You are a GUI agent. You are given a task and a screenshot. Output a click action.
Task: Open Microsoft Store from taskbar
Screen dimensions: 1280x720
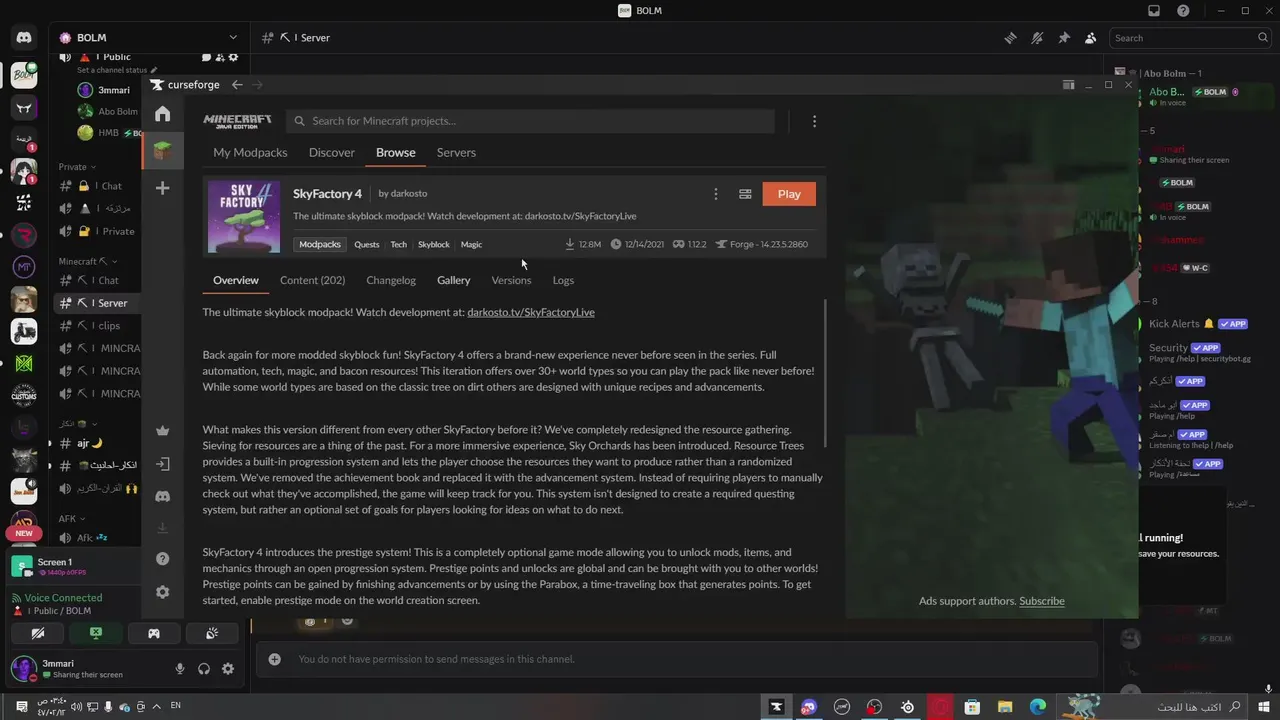[972, 706]
